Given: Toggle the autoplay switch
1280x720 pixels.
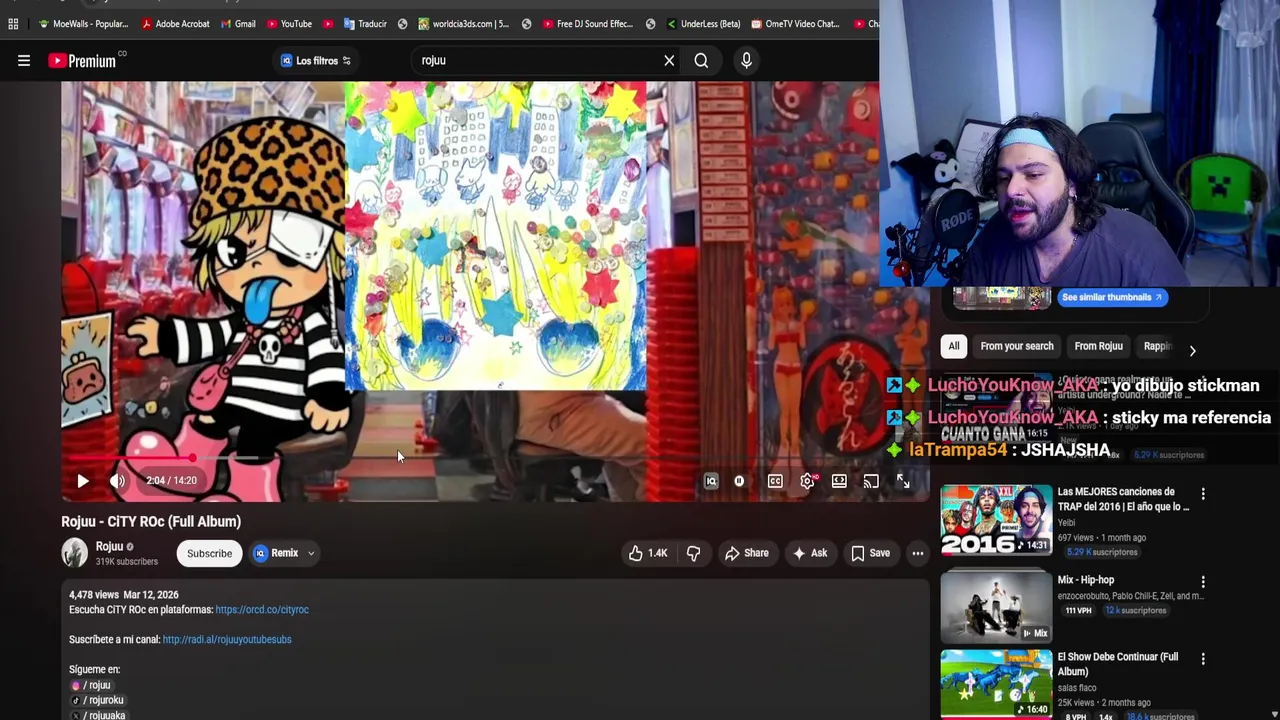Looking at the screenshot, I should (739, 481).
